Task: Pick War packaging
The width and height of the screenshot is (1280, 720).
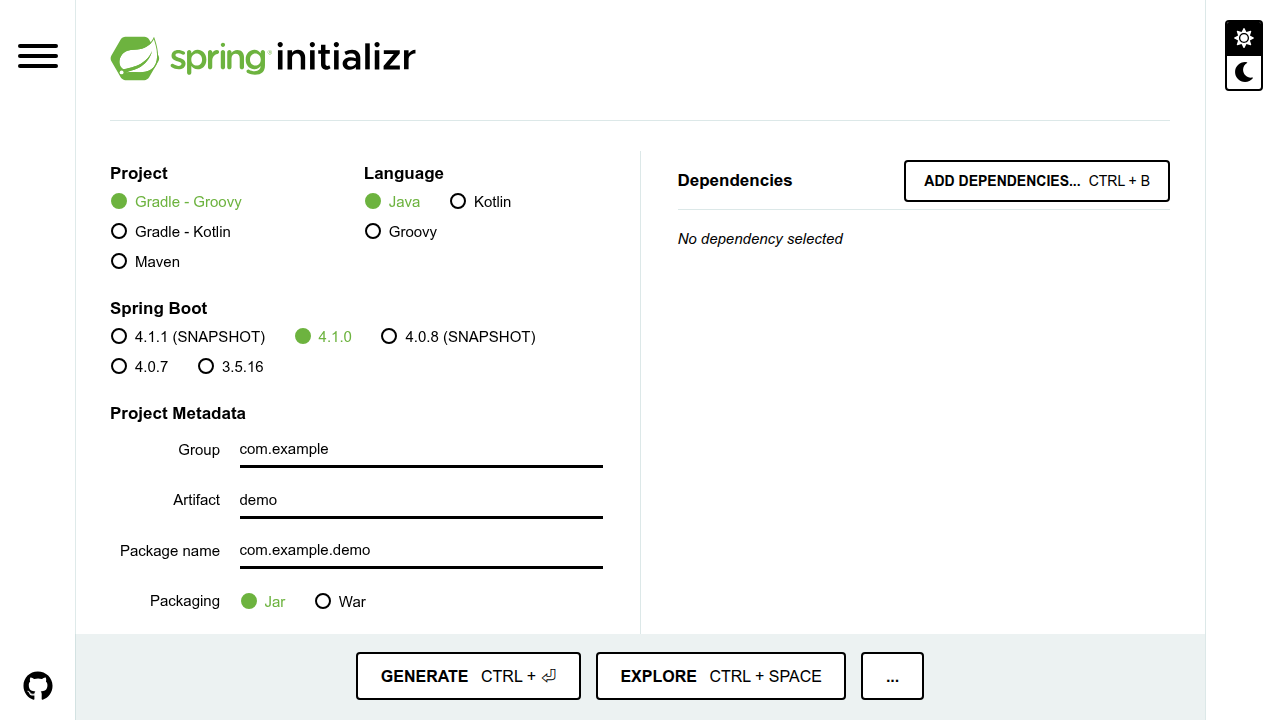Action: click(340, 601)
